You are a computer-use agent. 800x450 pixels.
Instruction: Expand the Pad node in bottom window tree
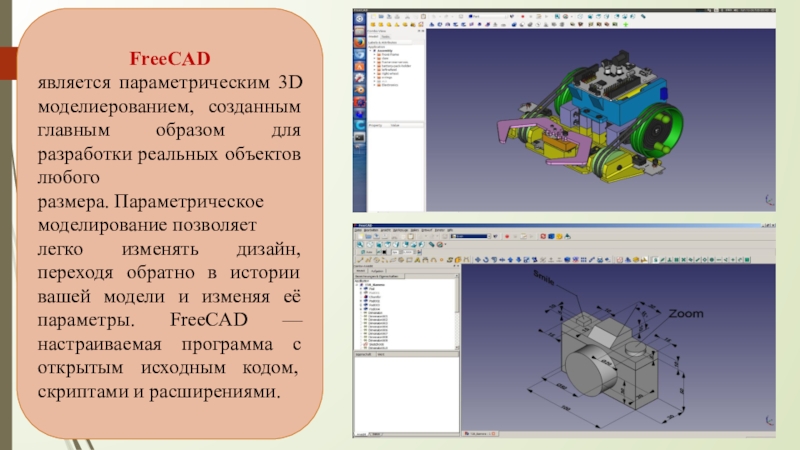(x=361, y=289)
